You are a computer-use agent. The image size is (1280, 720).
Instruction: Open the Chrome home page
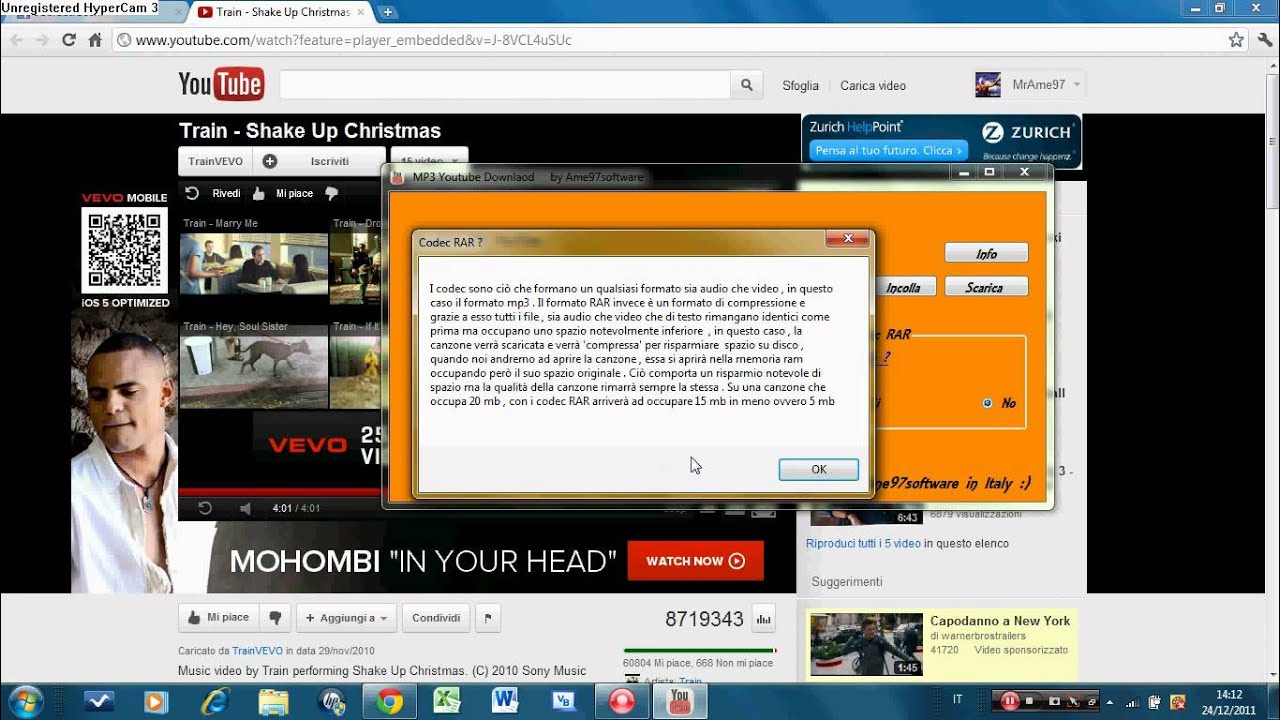[x=95, y=40]
